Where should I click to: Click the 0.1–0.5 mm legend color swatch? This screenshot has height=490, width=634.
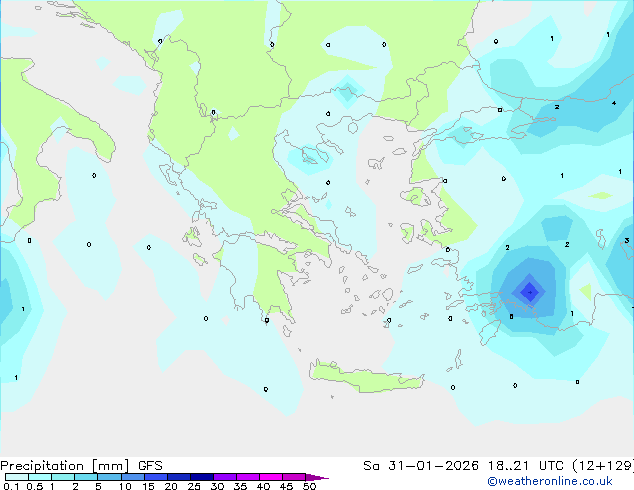pos(17,477)
